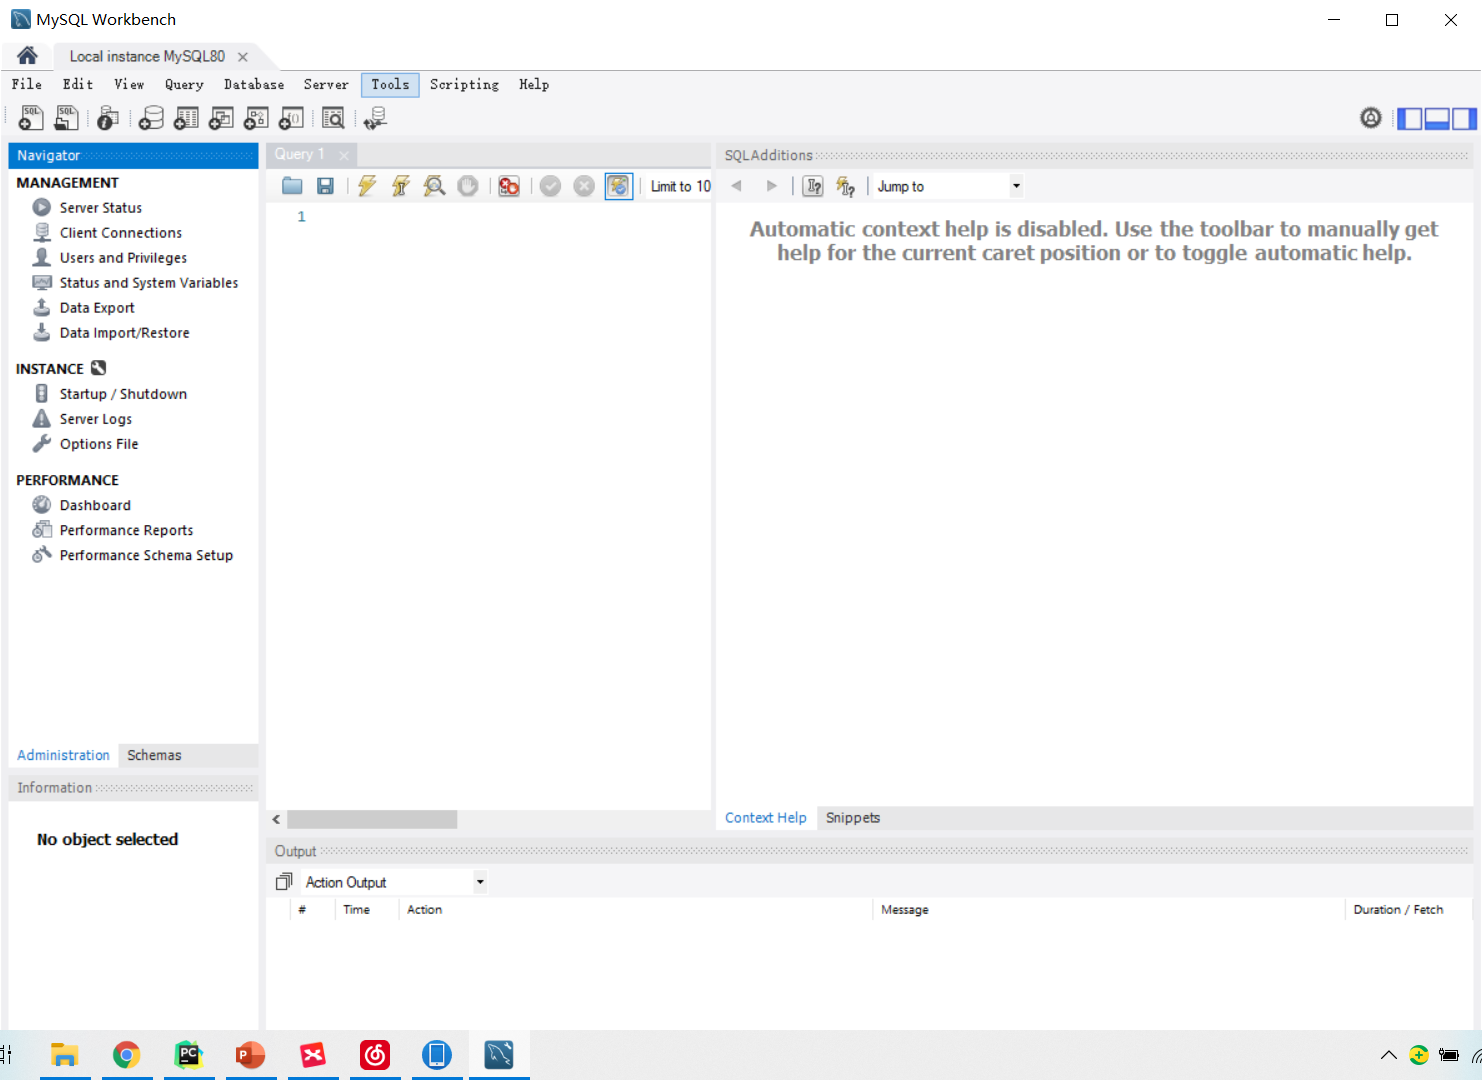Image resolution: width=1482 pixels, height=1080 pixels.
Task: Open the Limit to 10 rows dropdown
Action: tap(681, 186)
